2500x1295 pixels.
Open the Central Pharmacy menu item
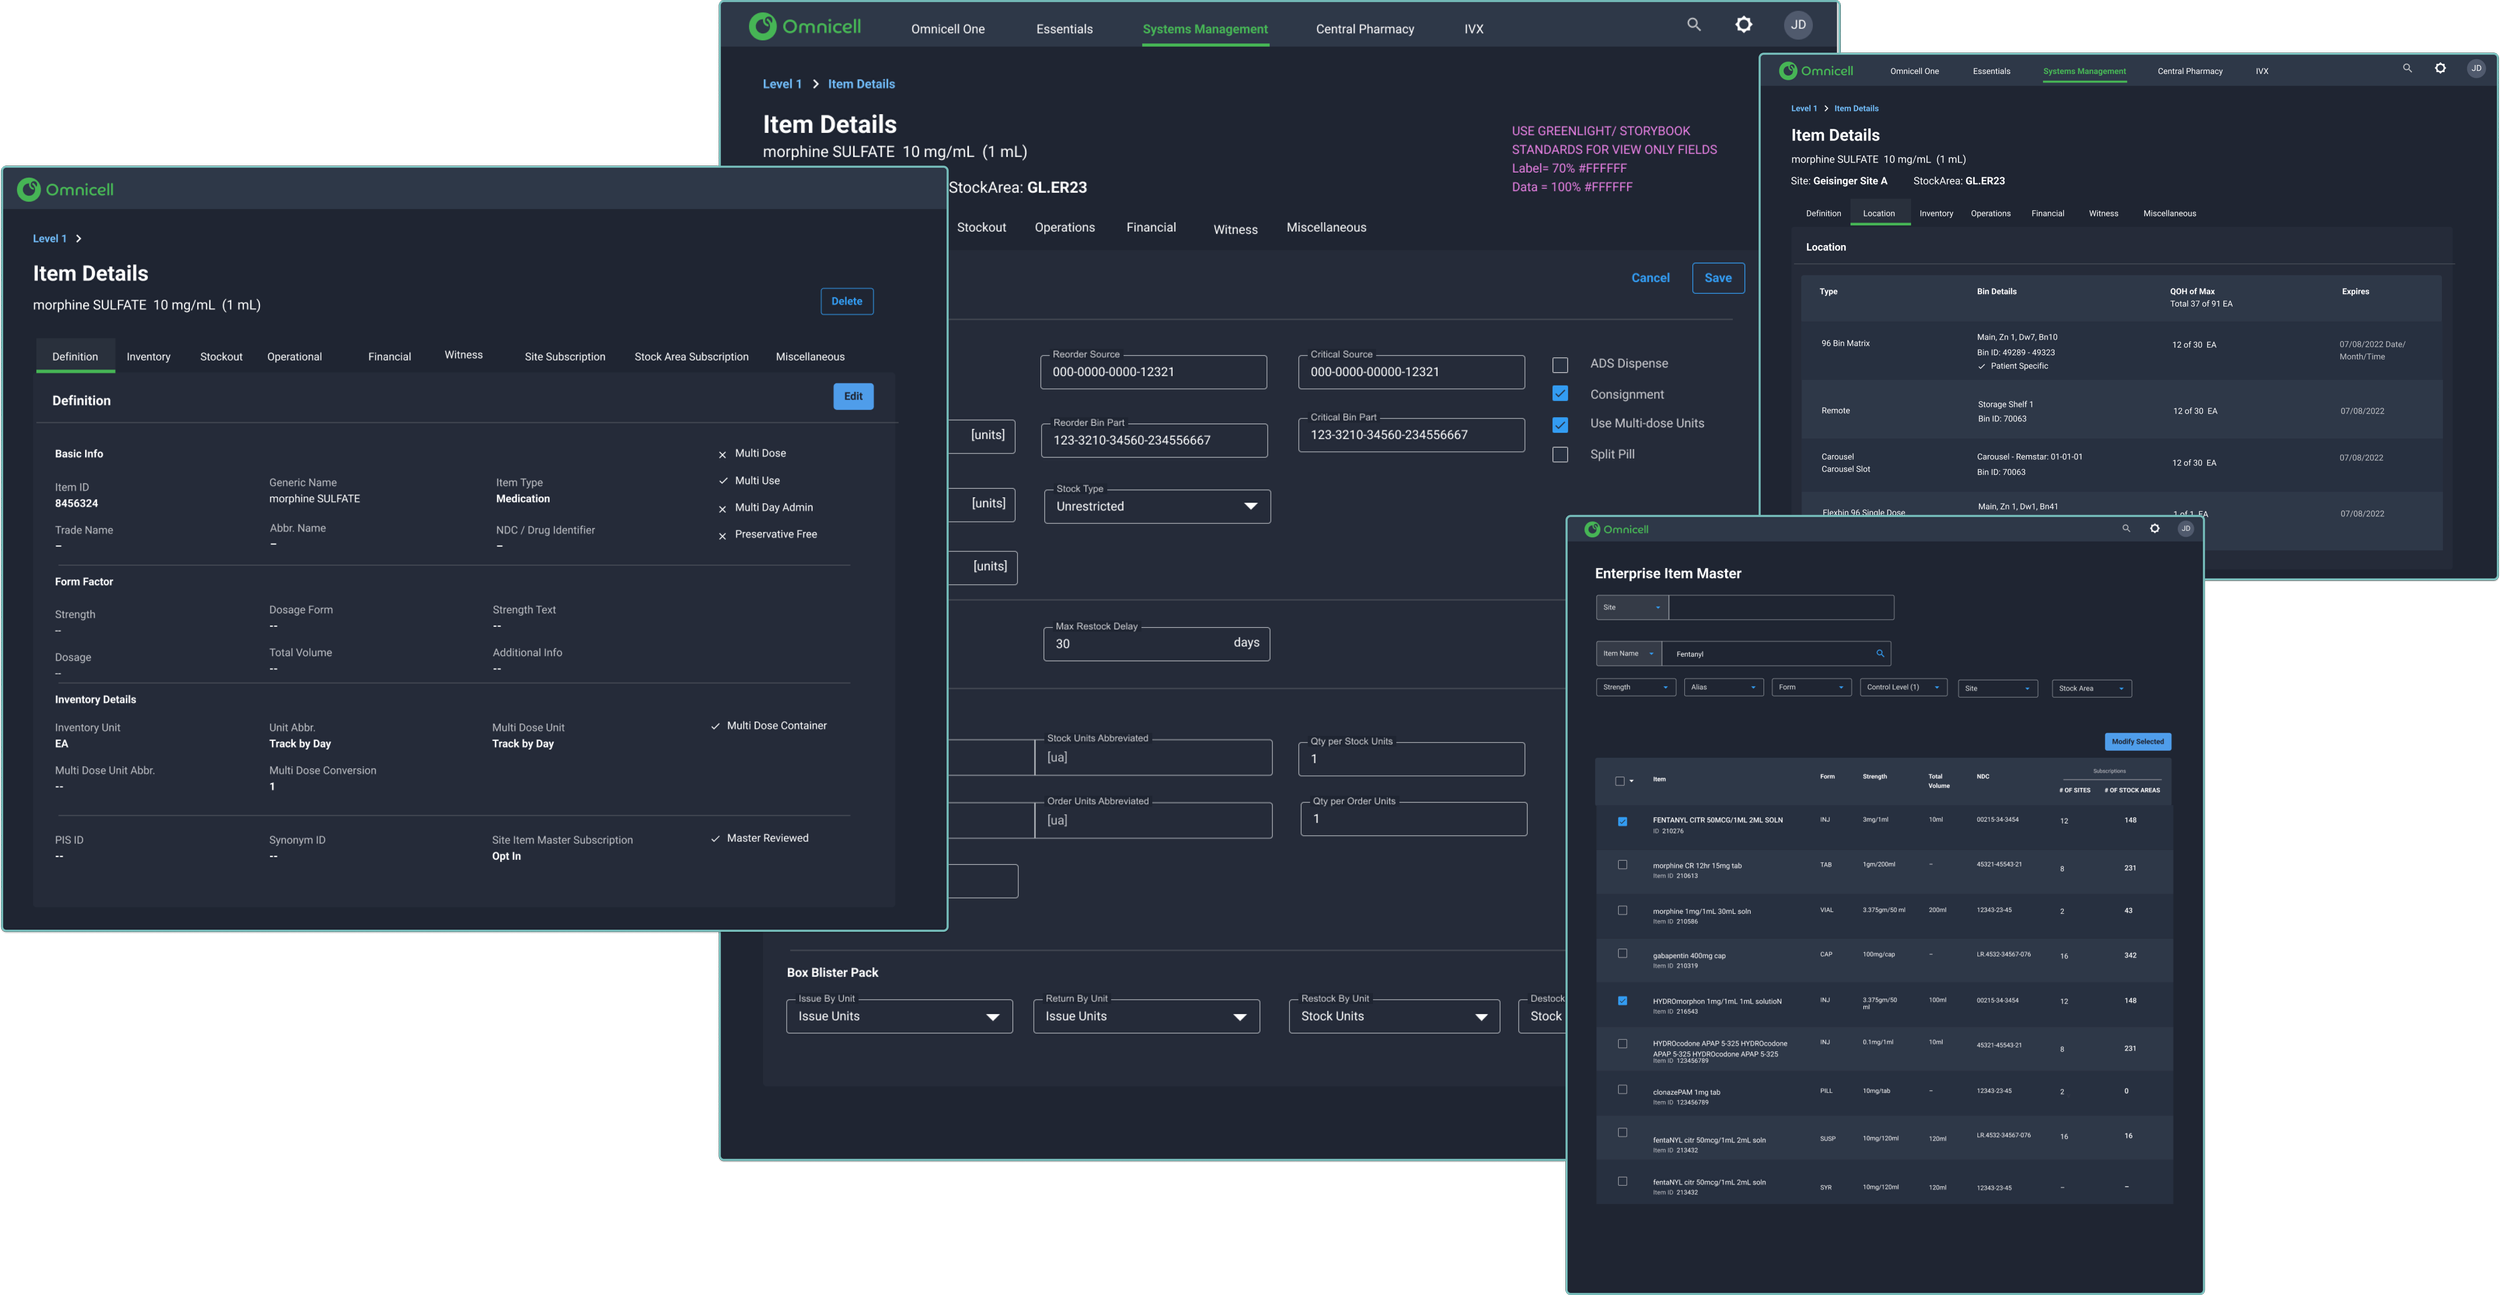[1365, 28]
